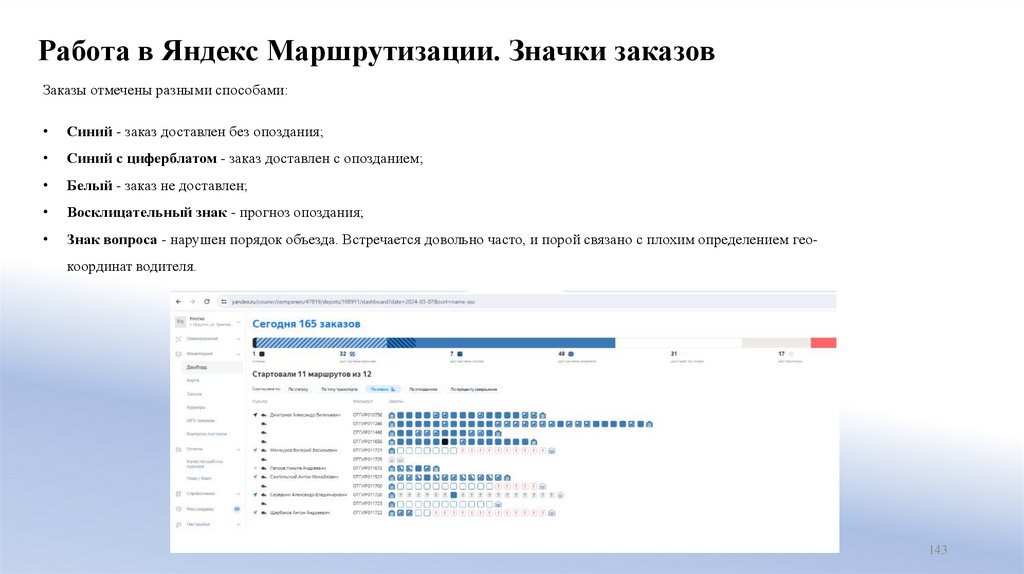Click the Мессенджер unread badge
Screen dimensions: 1024x574
237,509
